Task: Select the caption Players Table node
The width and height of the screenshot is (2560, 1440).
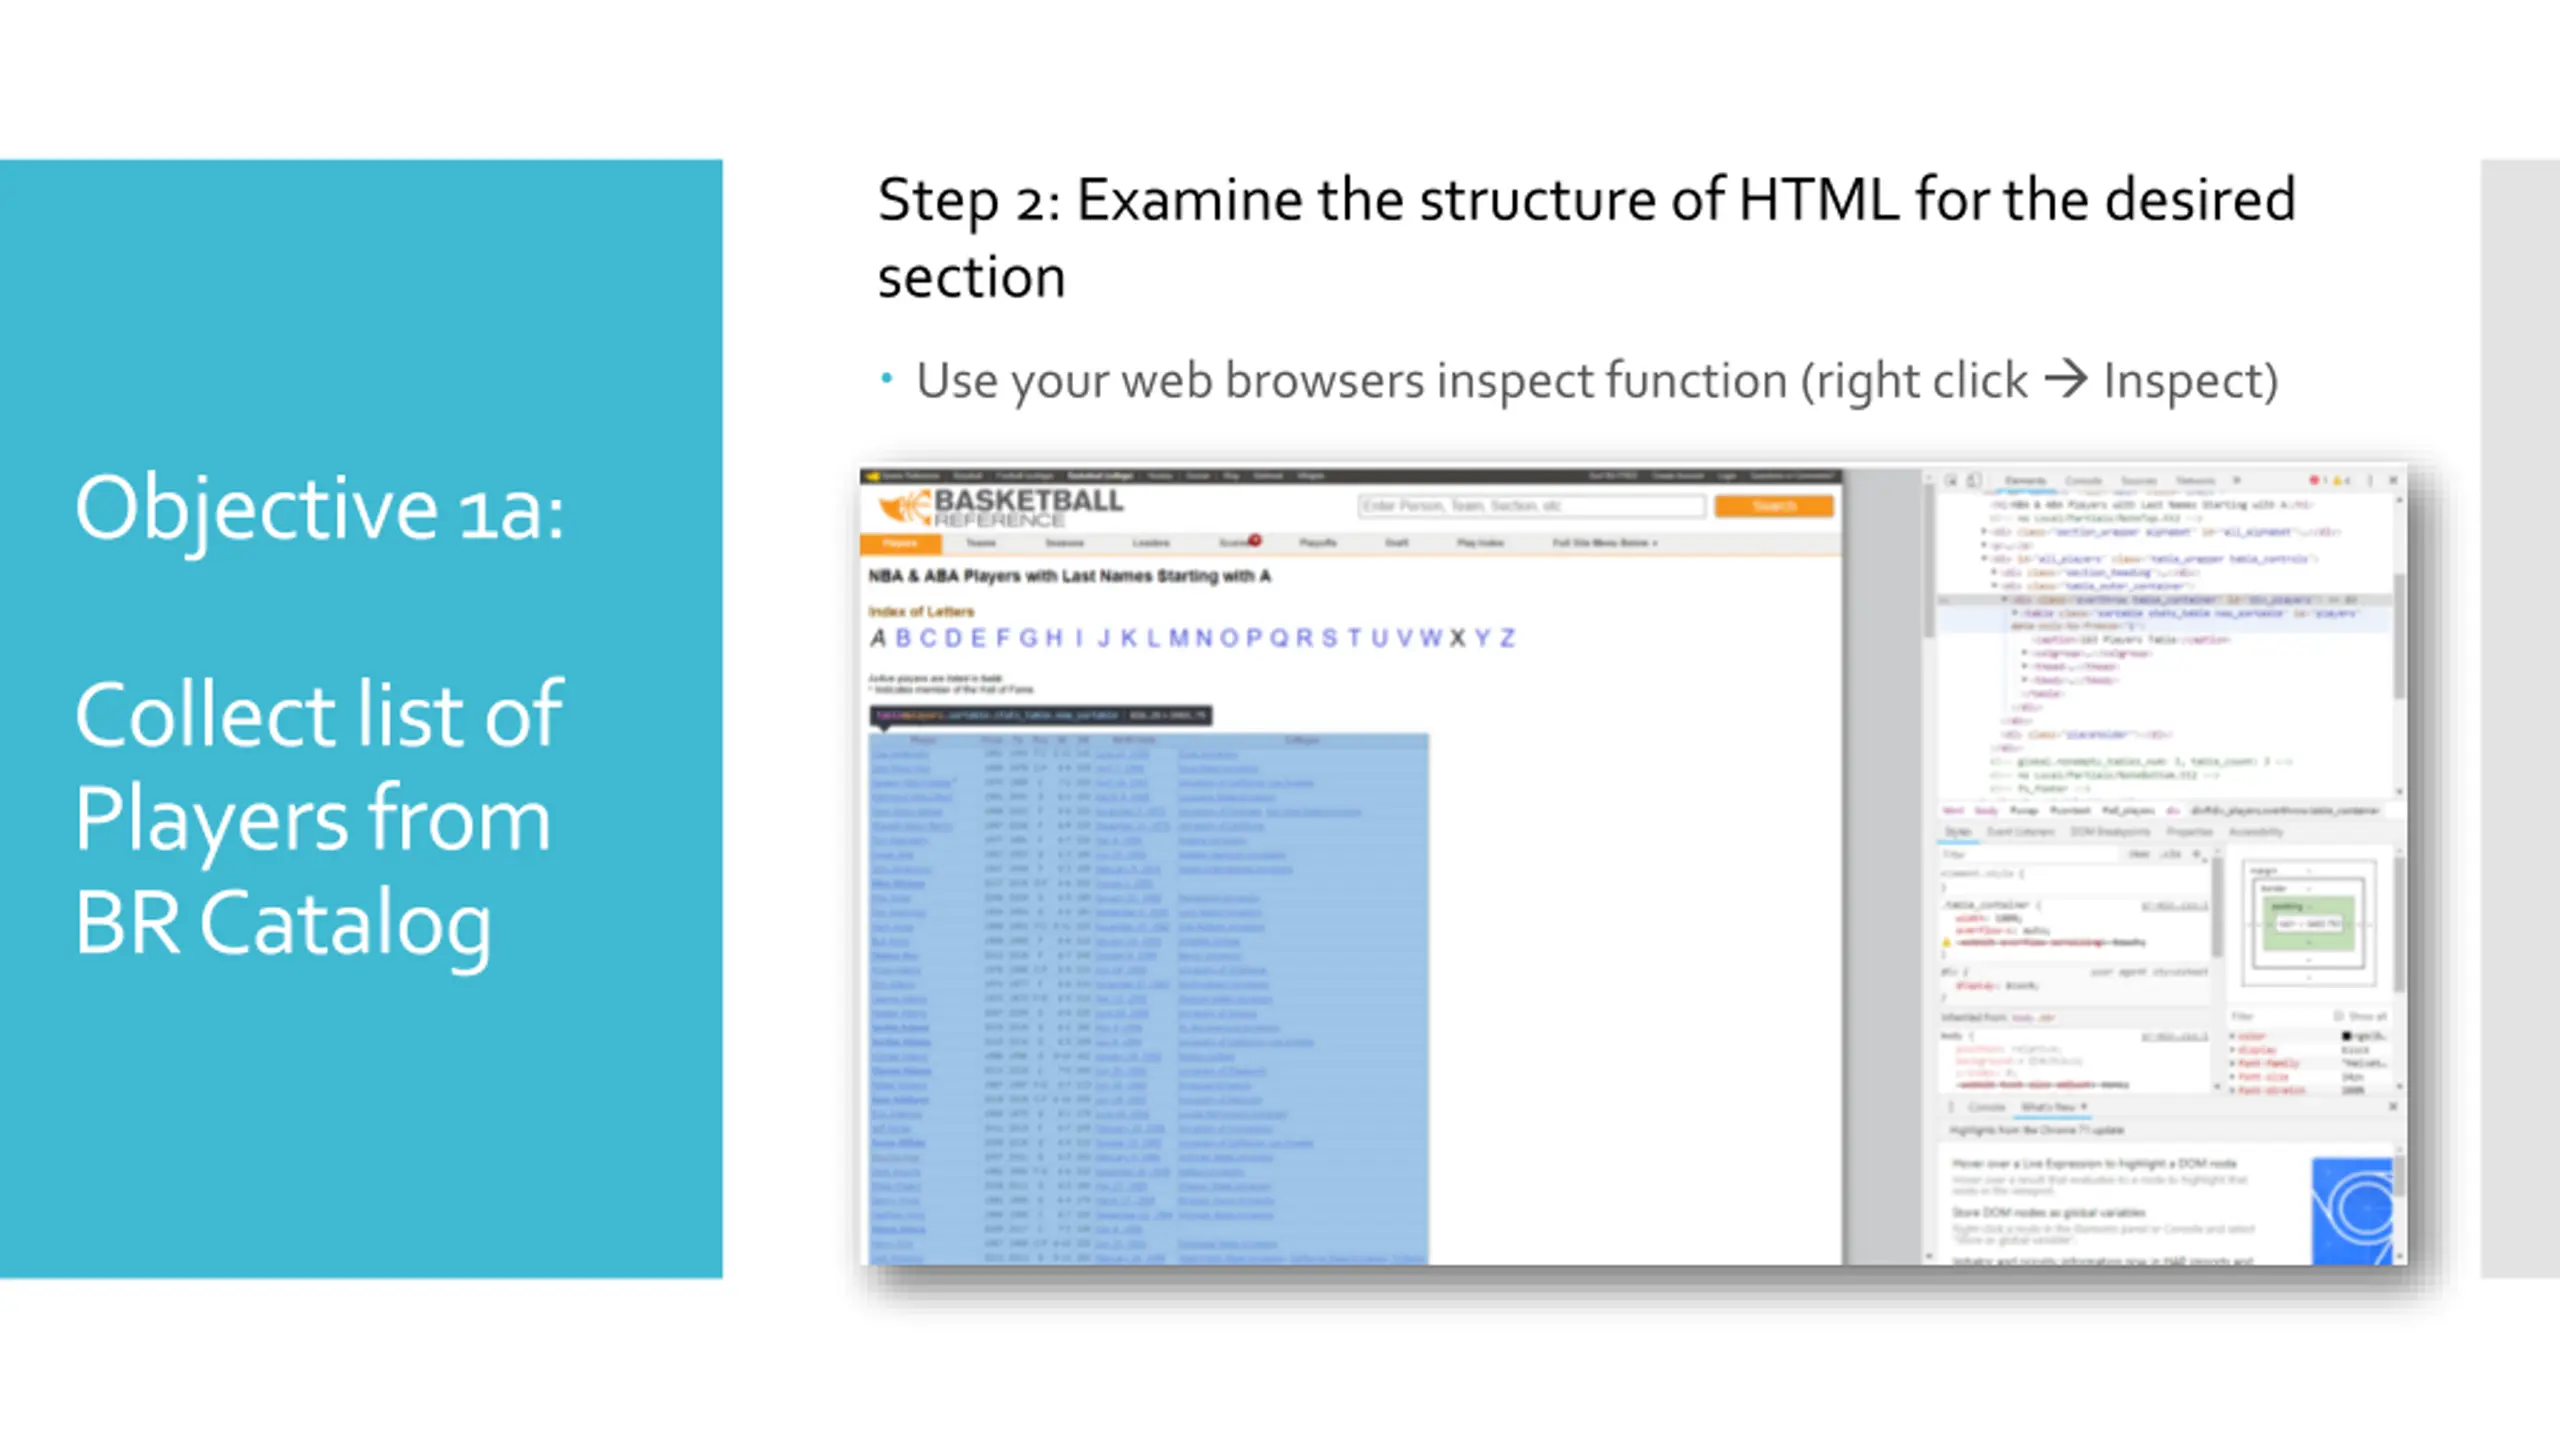Action: 2131,640
